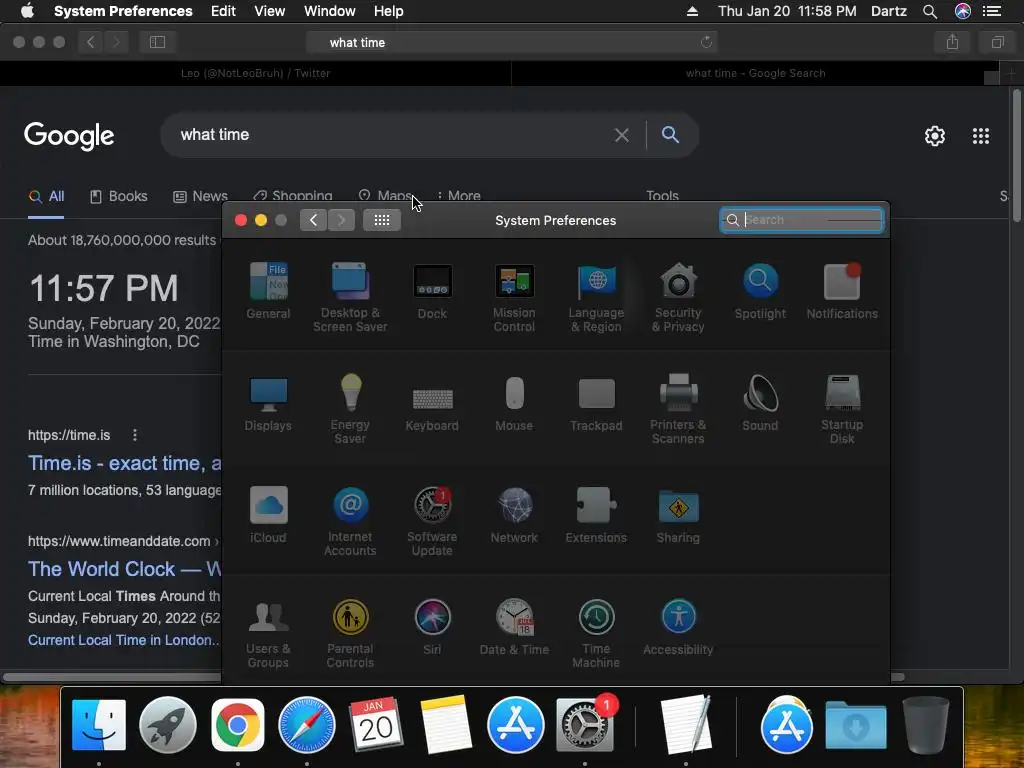Open Sharing preferences
The image size is (1024, 768).
click(678, 515)
